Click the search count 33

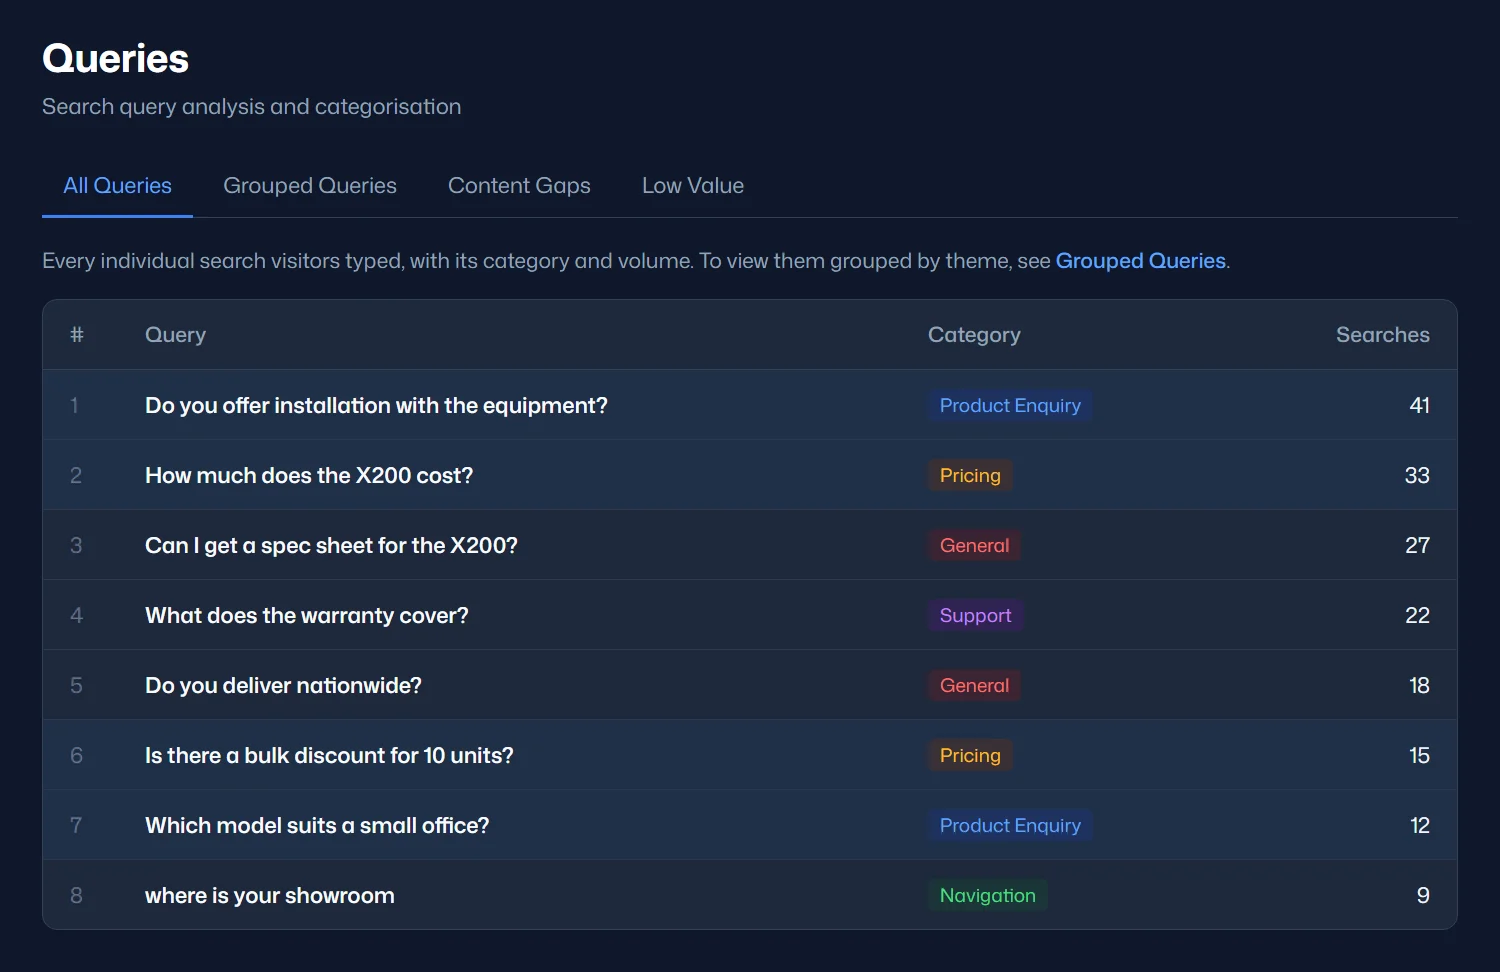pyautogui.click(x=1417, y=475)
